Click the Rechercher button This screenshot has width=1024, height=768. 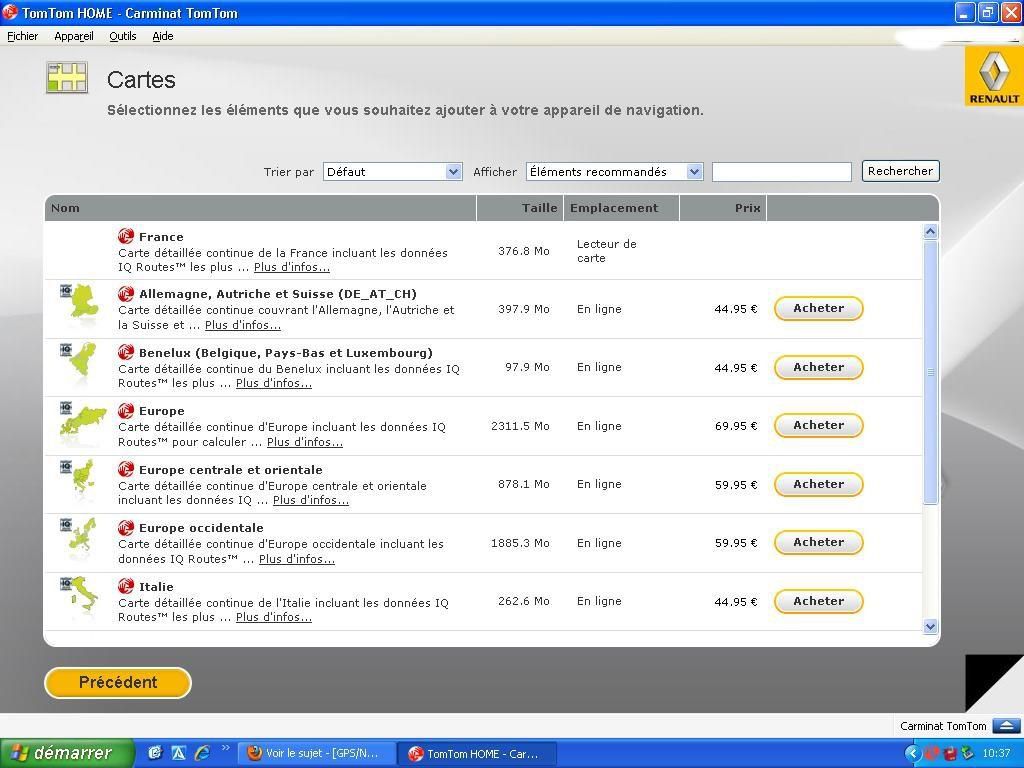901,171
